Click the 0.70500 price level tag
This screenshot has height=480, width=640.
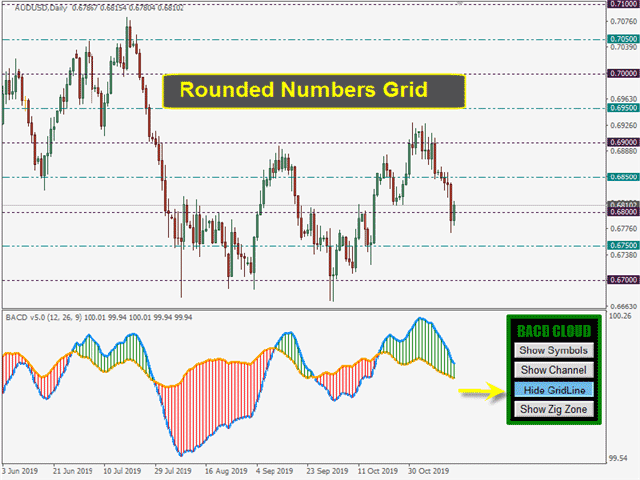point(623,39)
